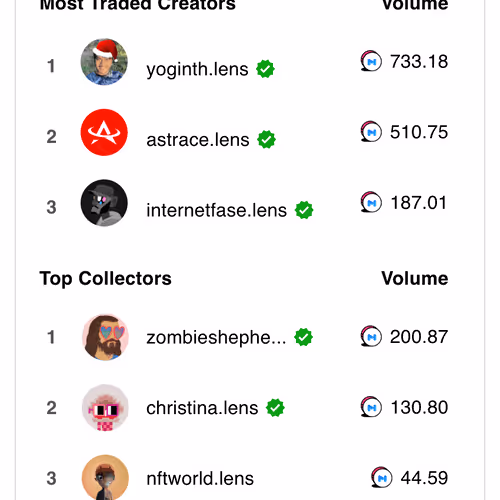Open yoginth.lens profile avatar with Santa hat
Viewport: 500px width, 500px height.
(x=104, y=62)
